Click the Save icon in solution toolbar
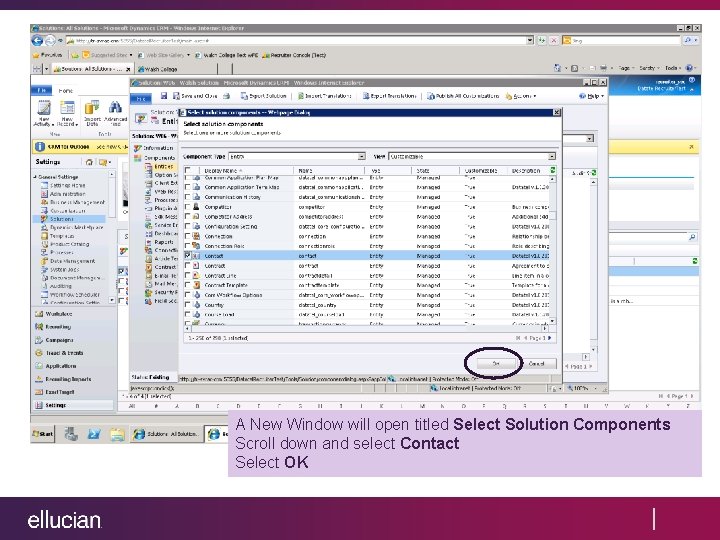 [x=164, y=96]
